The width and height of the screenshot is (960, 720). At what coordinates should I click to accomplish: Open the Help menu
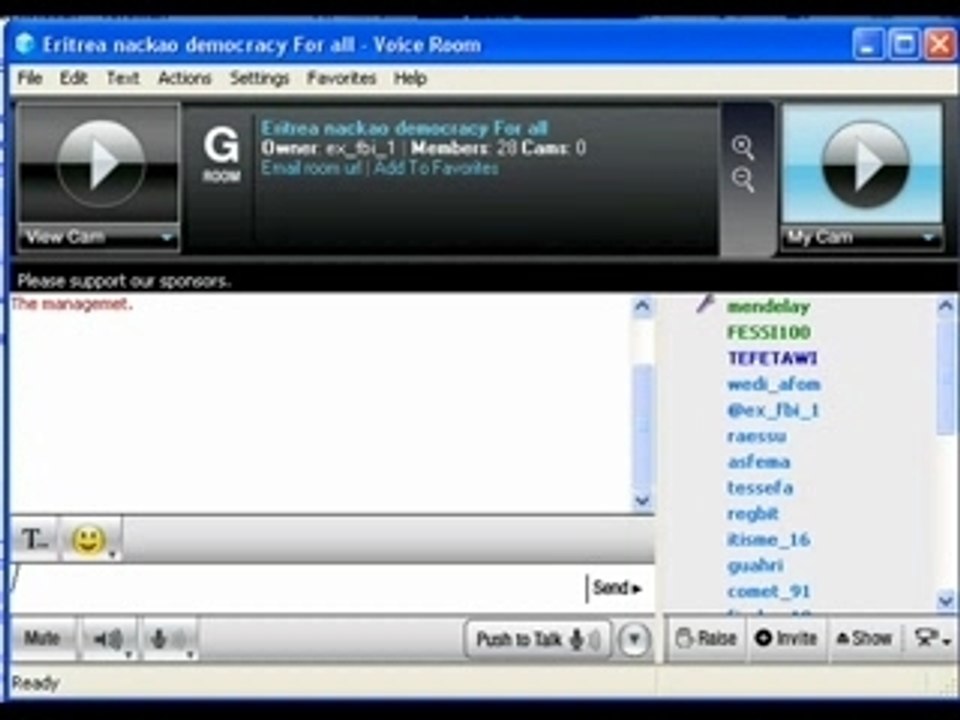point(410,78)
